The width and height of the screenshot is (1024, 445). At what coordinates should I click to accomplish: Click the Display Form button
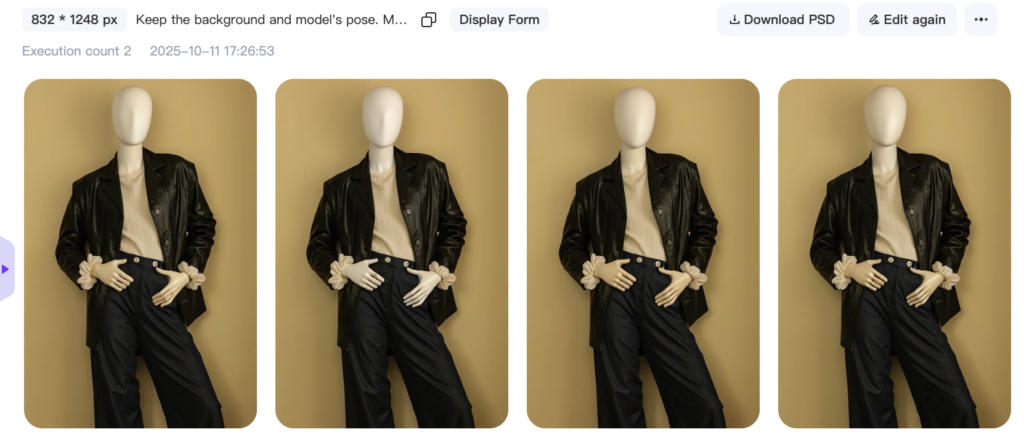coord(499,20)
